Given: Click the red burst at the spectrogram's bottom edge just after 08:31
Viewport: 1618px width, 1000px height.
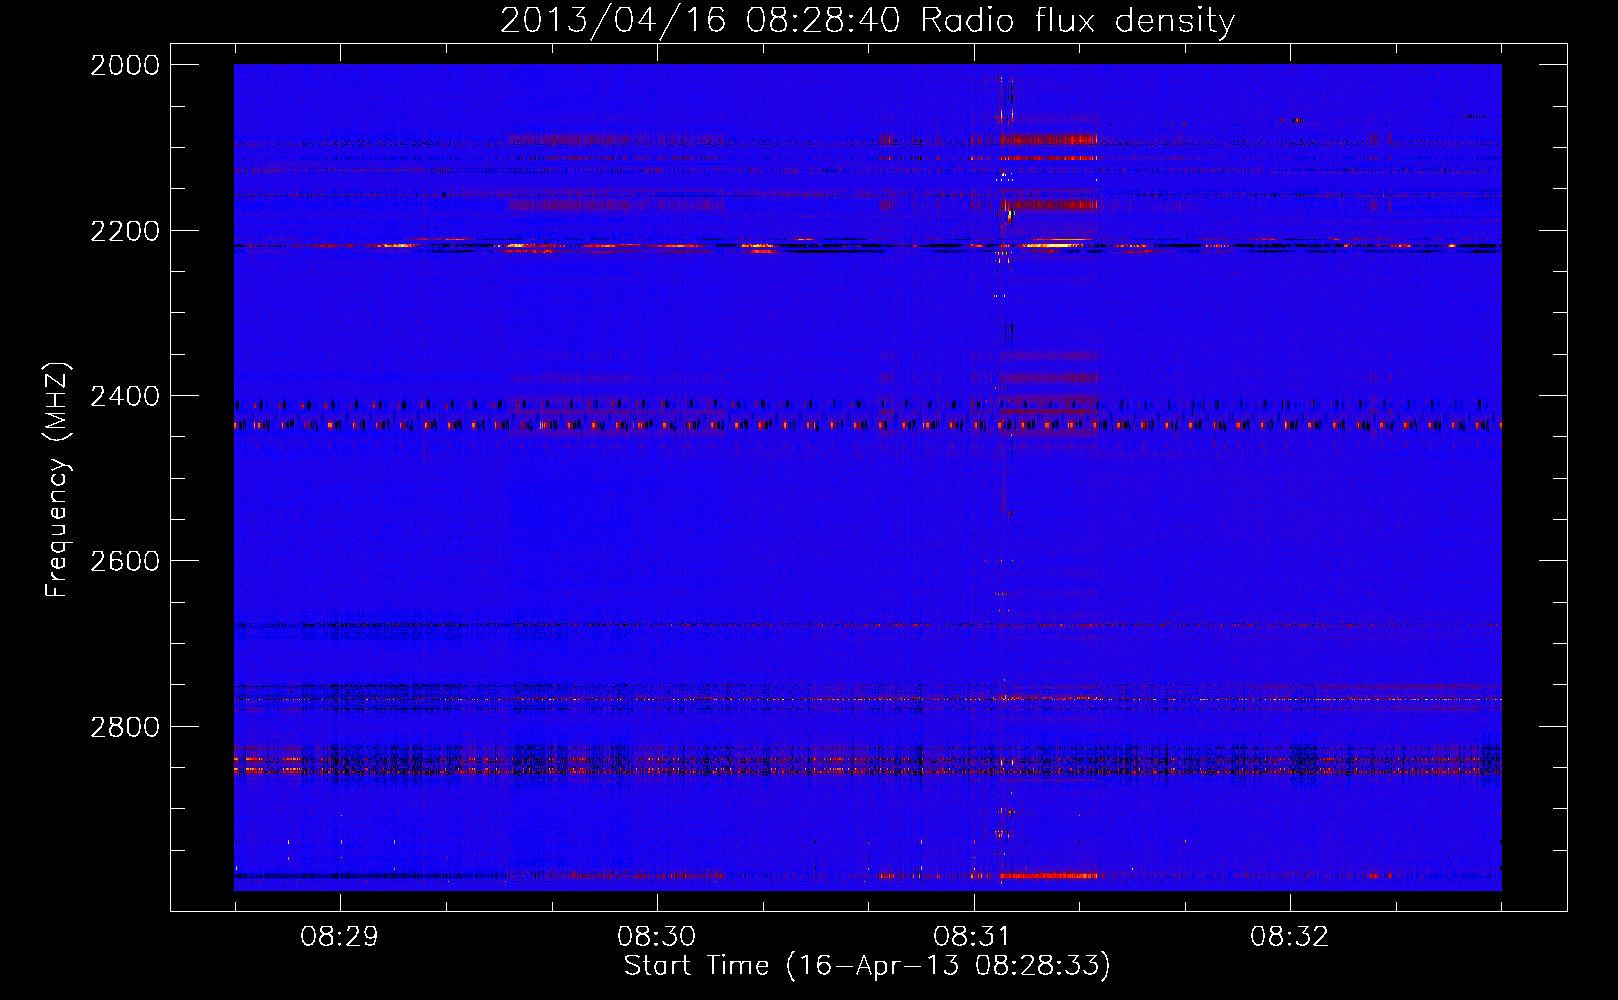Looking at the screenshot, I should tap(1048, 875).
